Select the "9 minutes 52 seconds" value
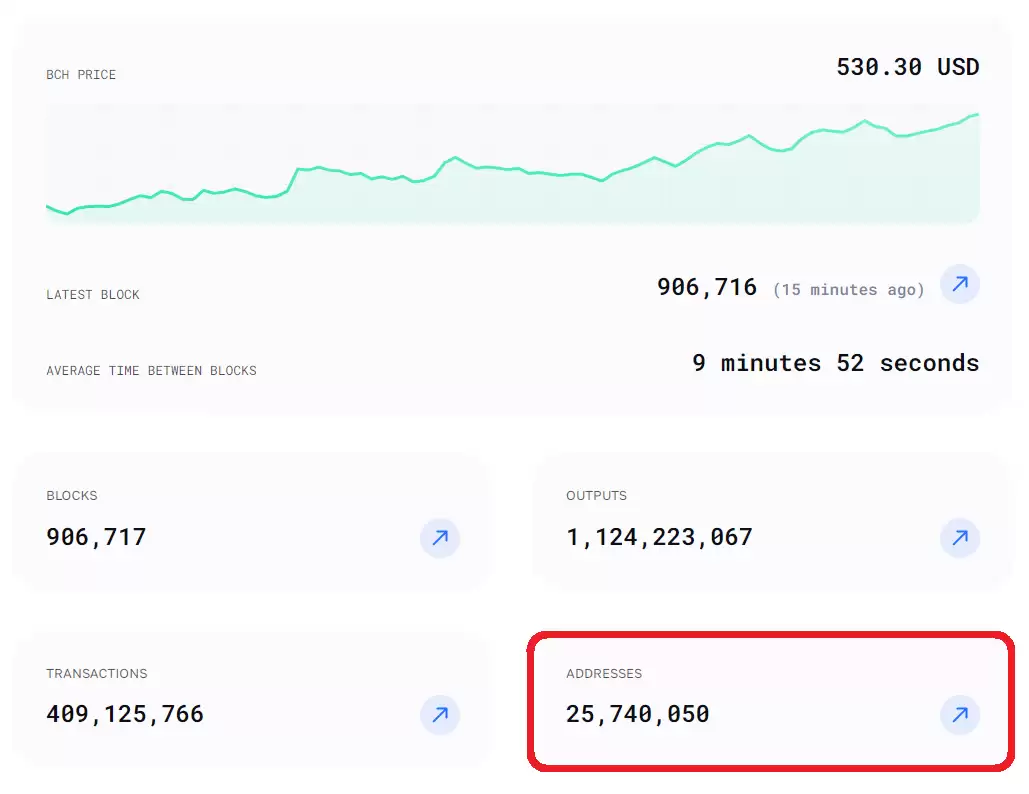 pos(835,363)
